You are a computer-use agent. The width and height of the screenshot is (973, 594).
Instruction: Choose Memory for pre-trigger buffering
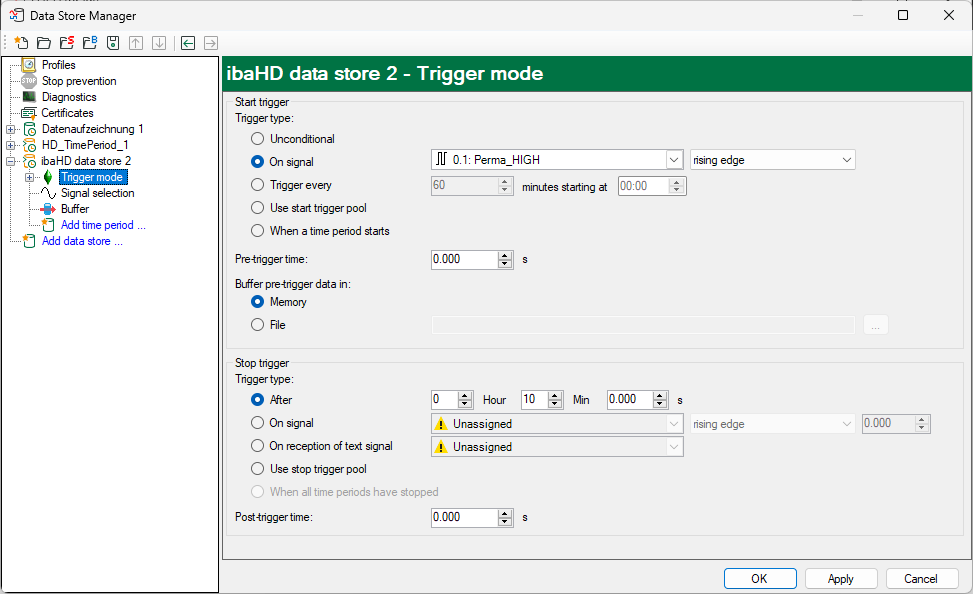coord(258,302)
